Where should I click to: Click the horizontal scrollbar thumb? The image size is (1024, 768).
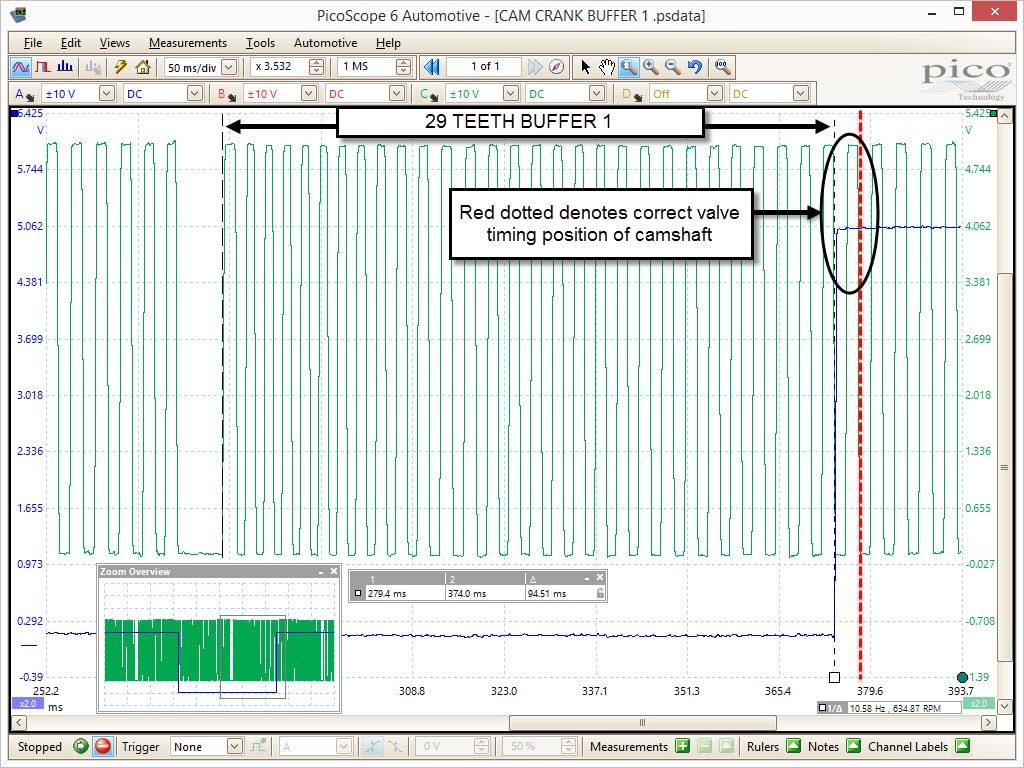point(643,722)
